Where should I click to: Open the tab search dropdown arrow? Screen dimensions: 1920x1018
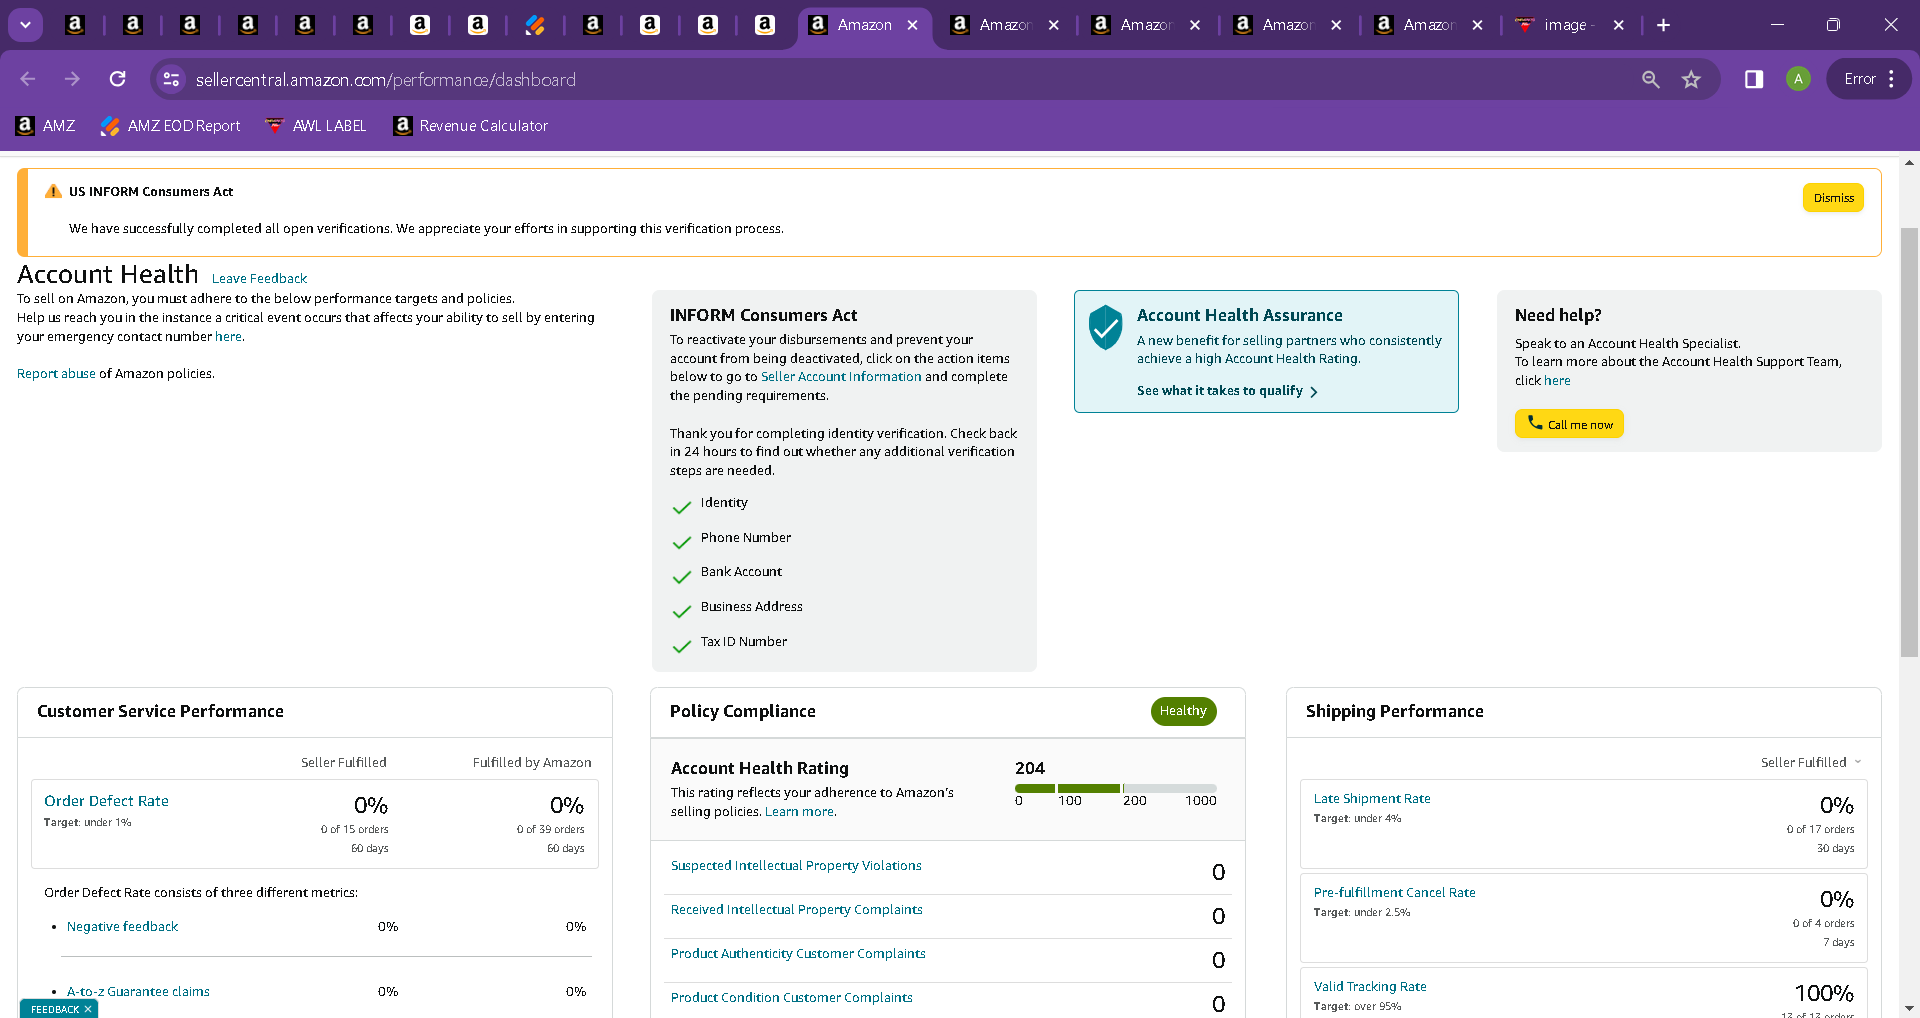point(25,25)
